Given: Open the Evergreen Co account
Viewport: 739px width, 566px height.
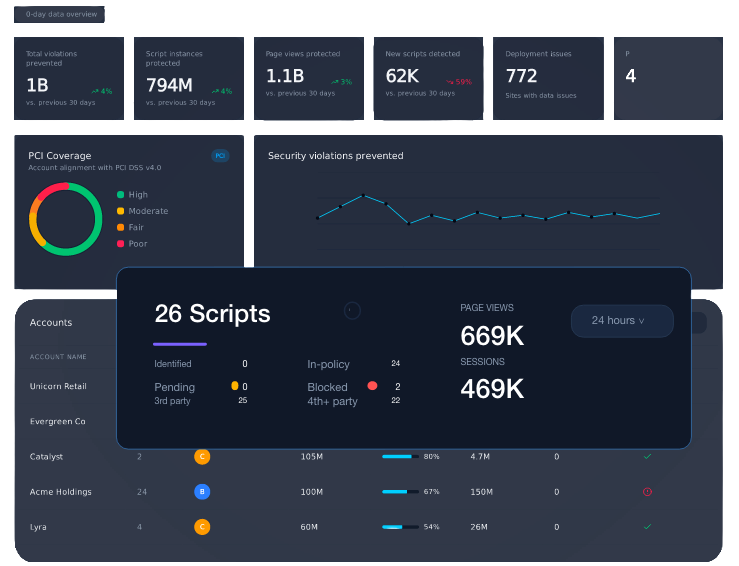Looking at the screenshot, I should point(57,421).
